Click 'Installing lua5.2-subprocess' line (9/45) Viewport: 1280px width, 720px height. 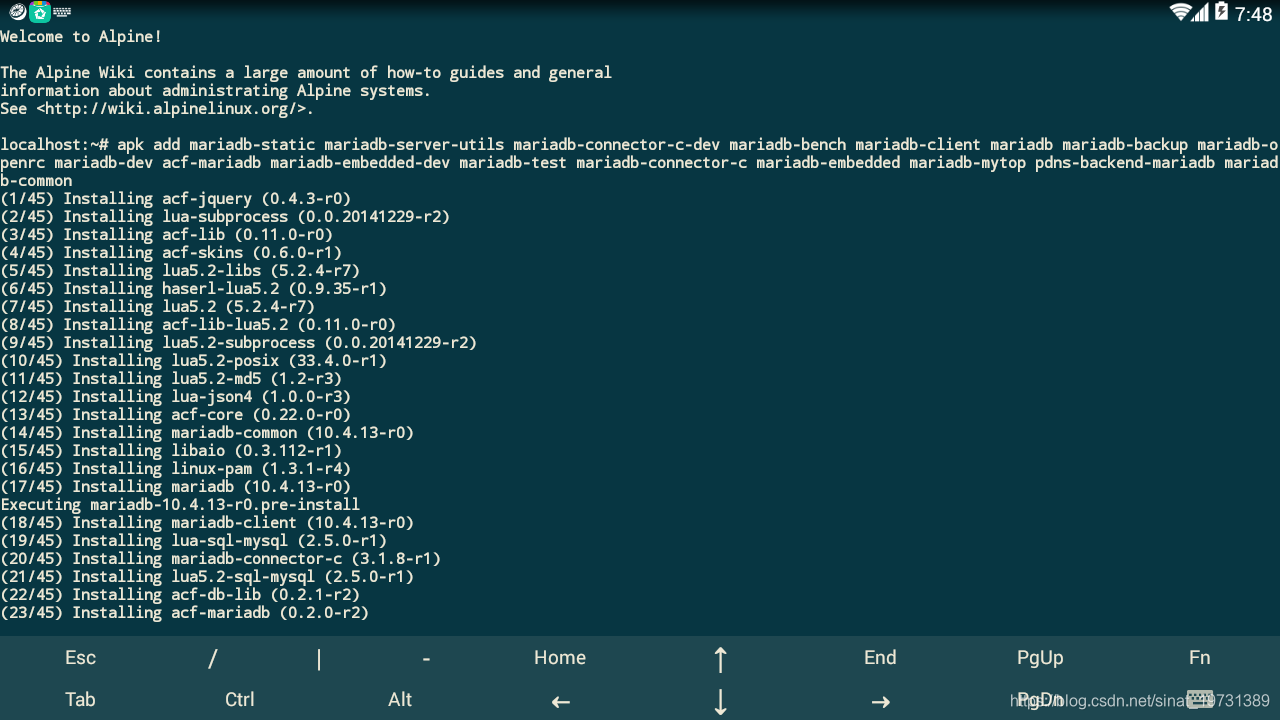coord(239,342)
